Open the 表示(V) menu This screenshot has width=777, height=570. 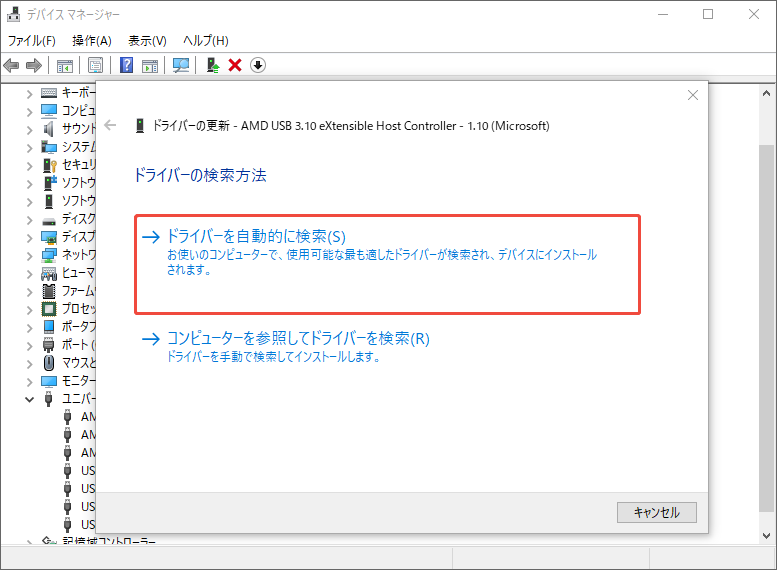[147, 41]
